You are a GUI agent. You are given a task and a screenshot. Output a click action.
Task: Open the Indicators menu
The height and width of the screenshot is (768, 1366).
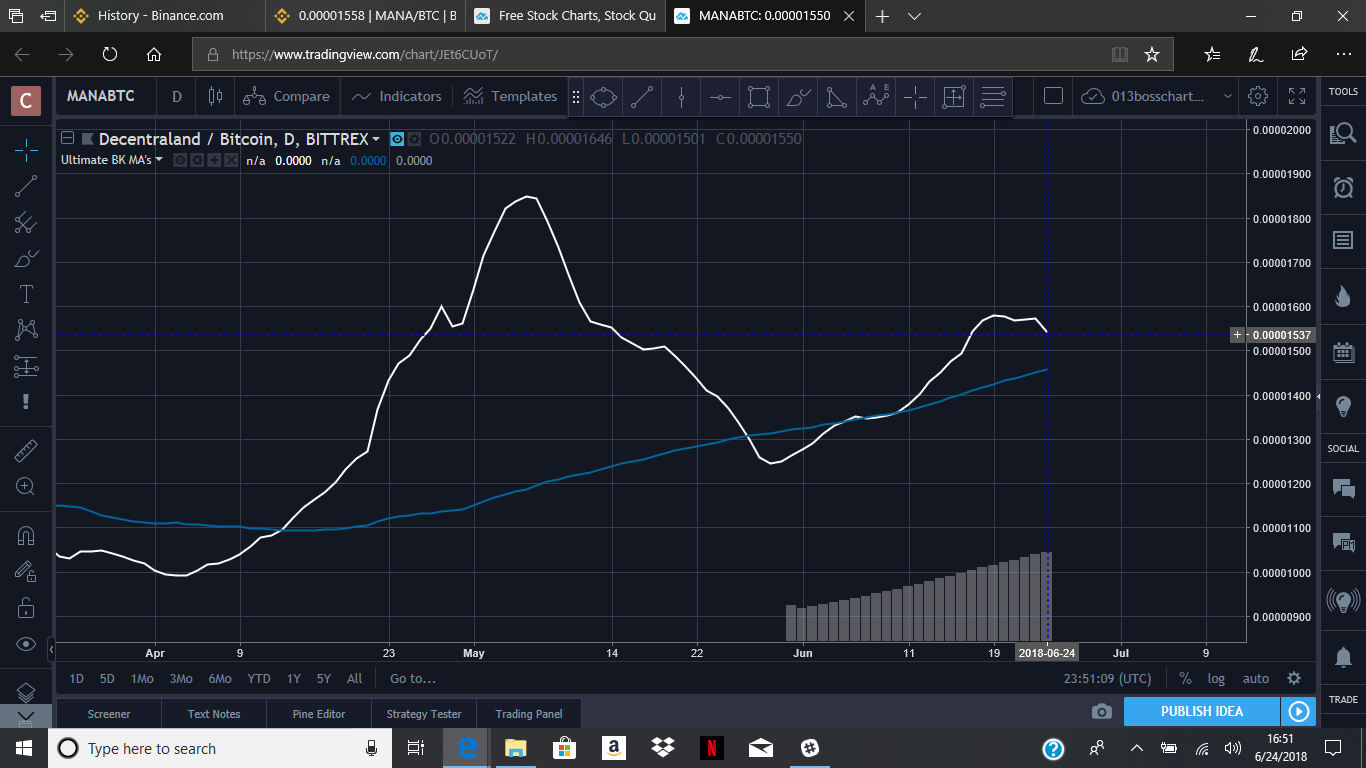(x=397, y=96)
